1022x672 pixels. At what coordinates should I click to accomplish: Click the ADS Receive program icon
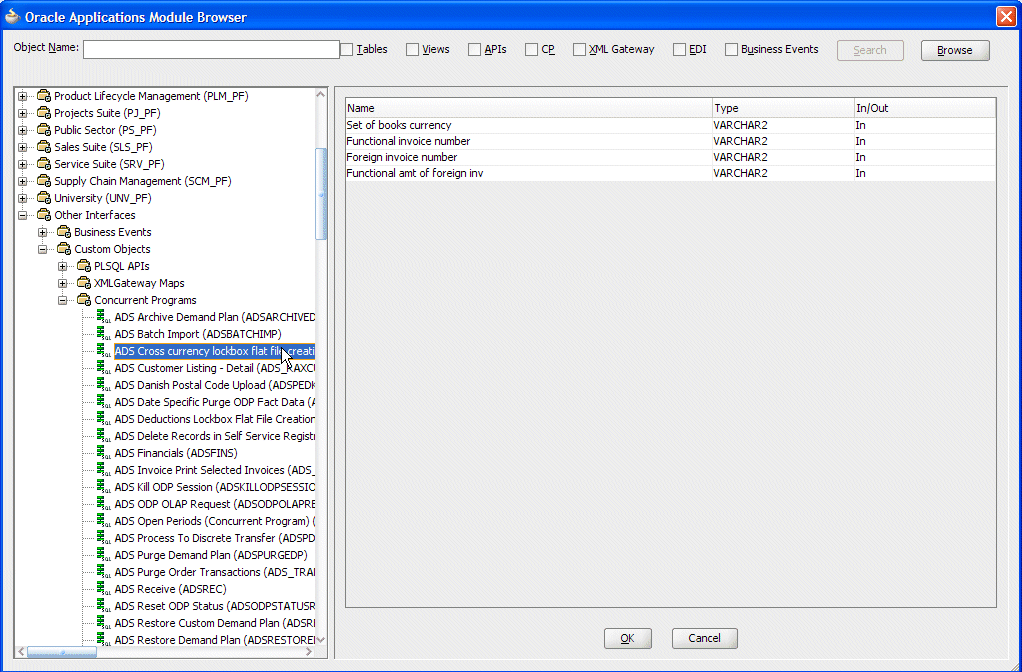[104, 589]
